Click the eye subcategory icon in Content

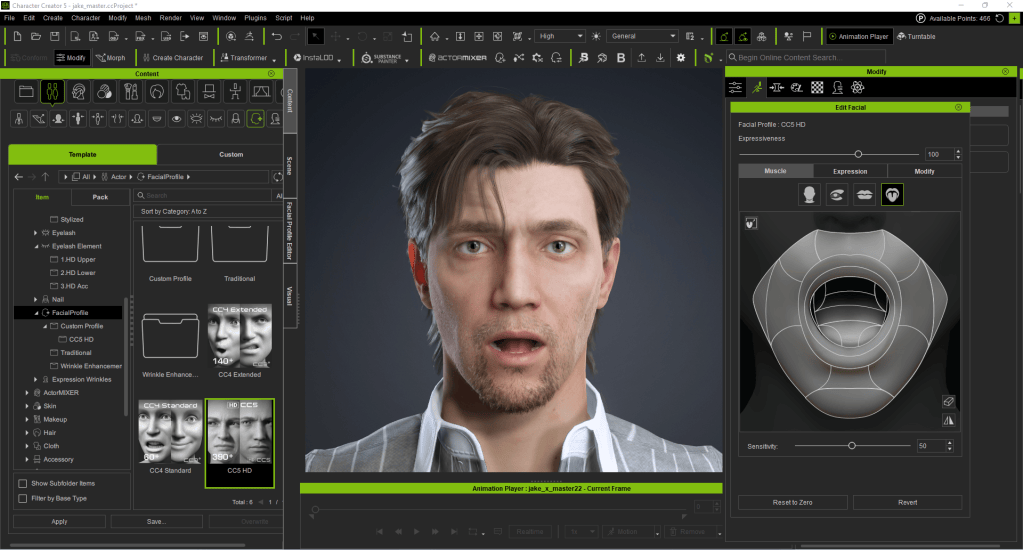coord(176,119)
